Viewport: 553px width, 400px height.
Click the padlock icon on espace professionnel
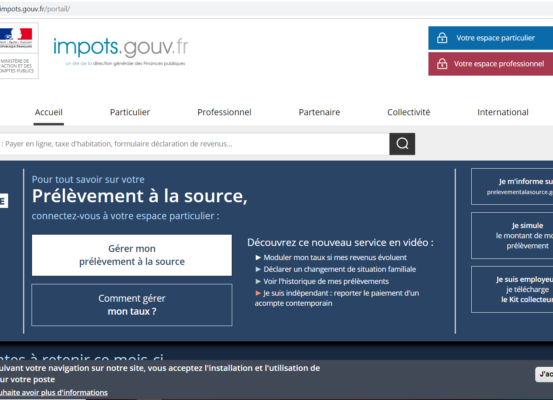(x=442, y=63)
